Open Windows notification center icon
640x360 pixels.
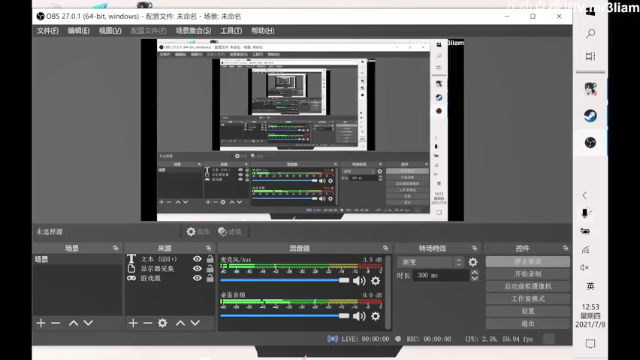[x=590, y=344]
